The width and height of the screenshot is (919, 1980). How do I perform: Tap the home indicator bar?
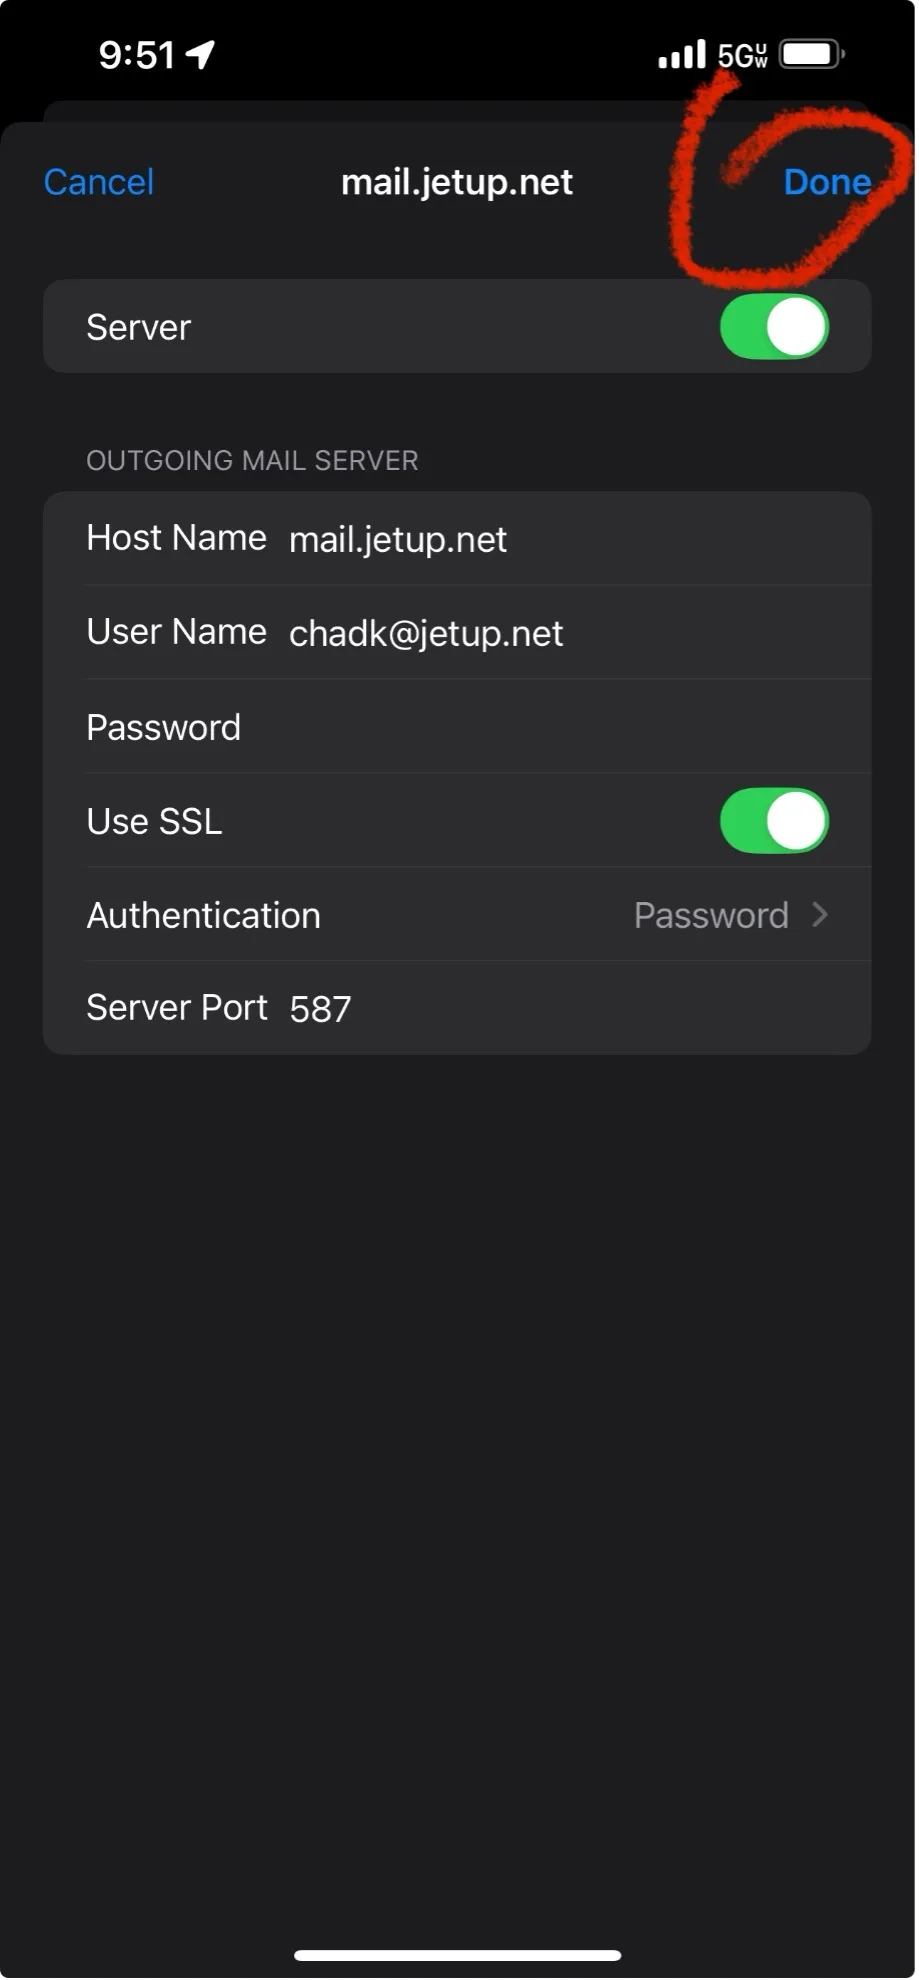tap(458, 1954)
